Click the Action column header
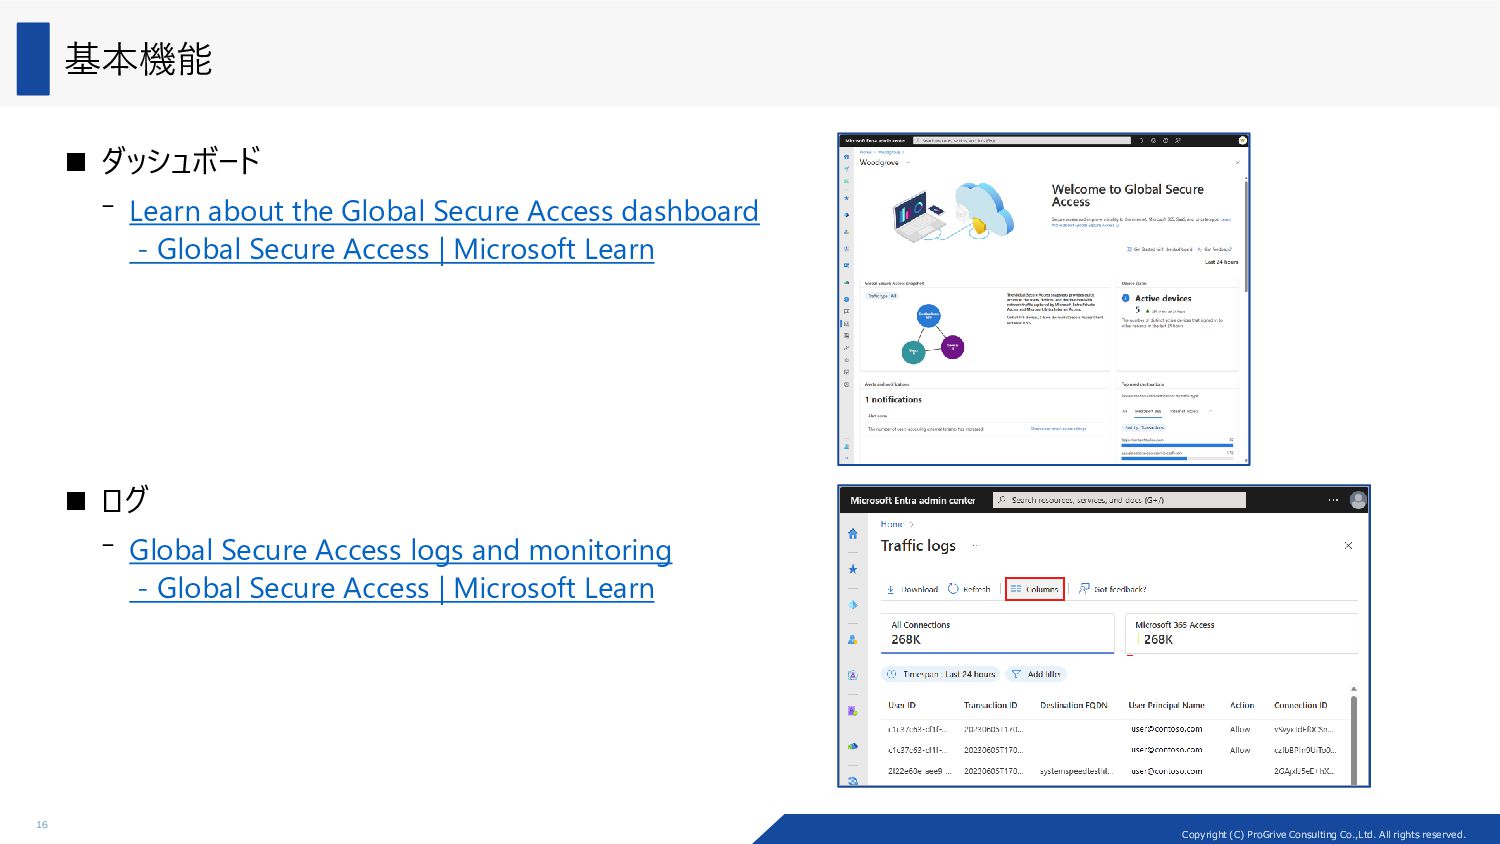 pyautogui.click(x=1242, y=705)
